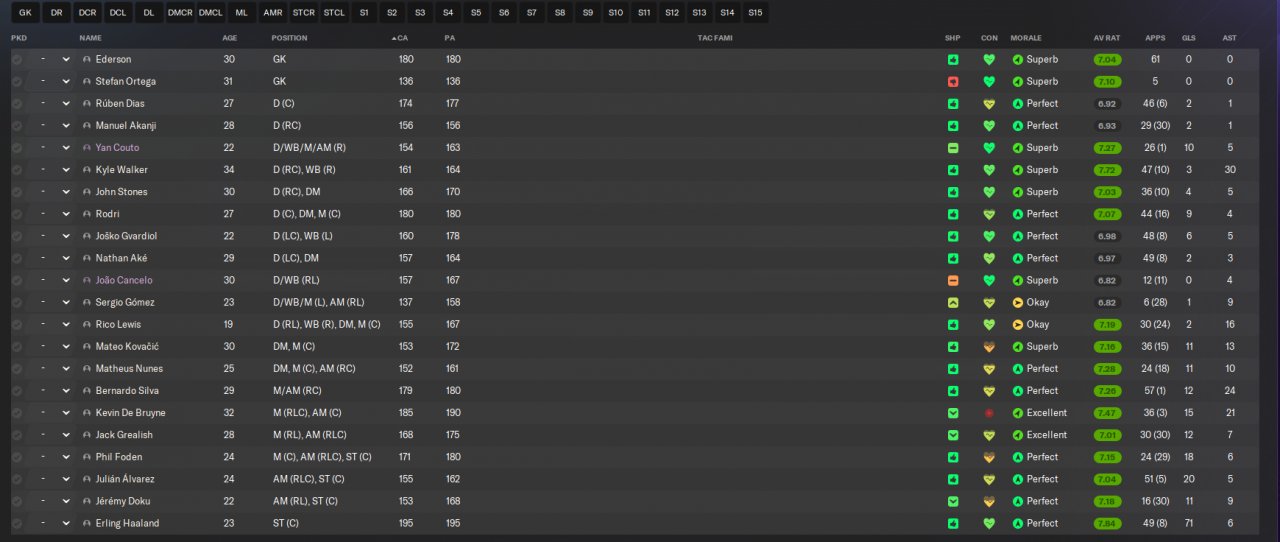The image size is (1280, 542).
Task: Toggle picked status for Nathan Aké
Action: (x=16, y=258)
